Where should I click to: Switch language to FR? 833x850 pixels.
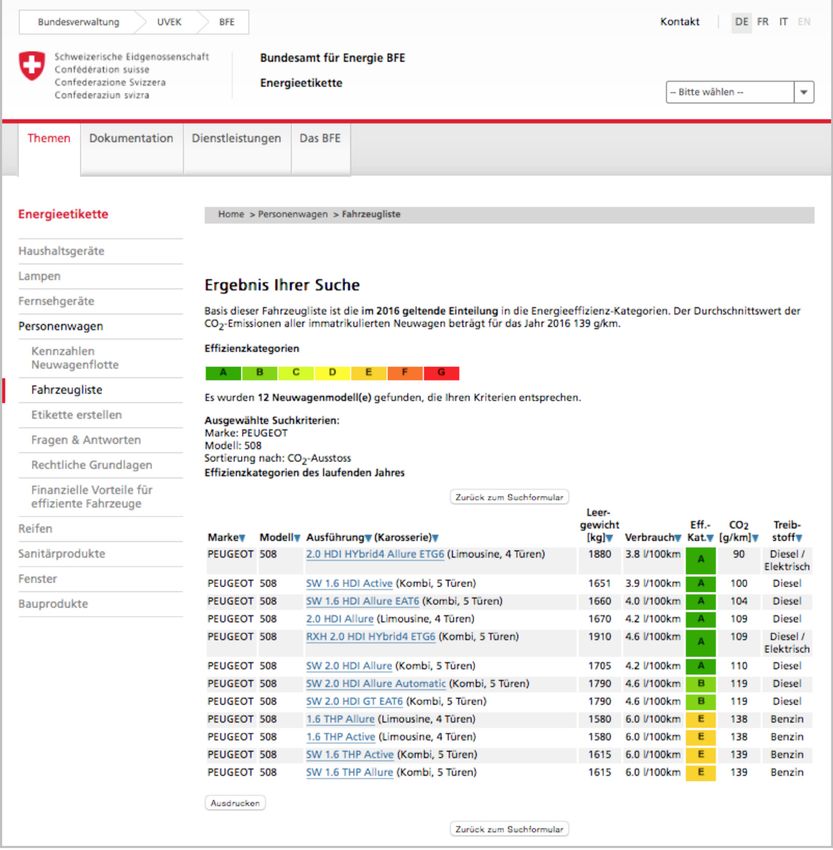coord(763,22)
